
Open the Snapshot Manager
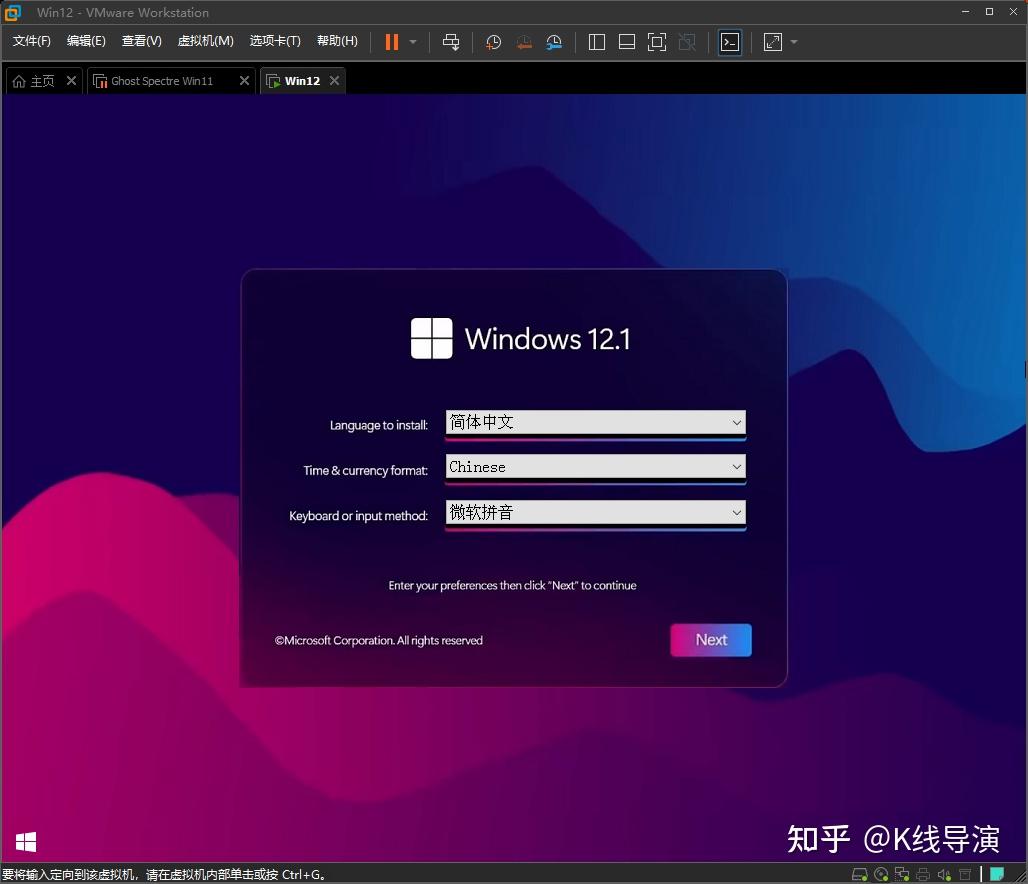click(554, 42)
